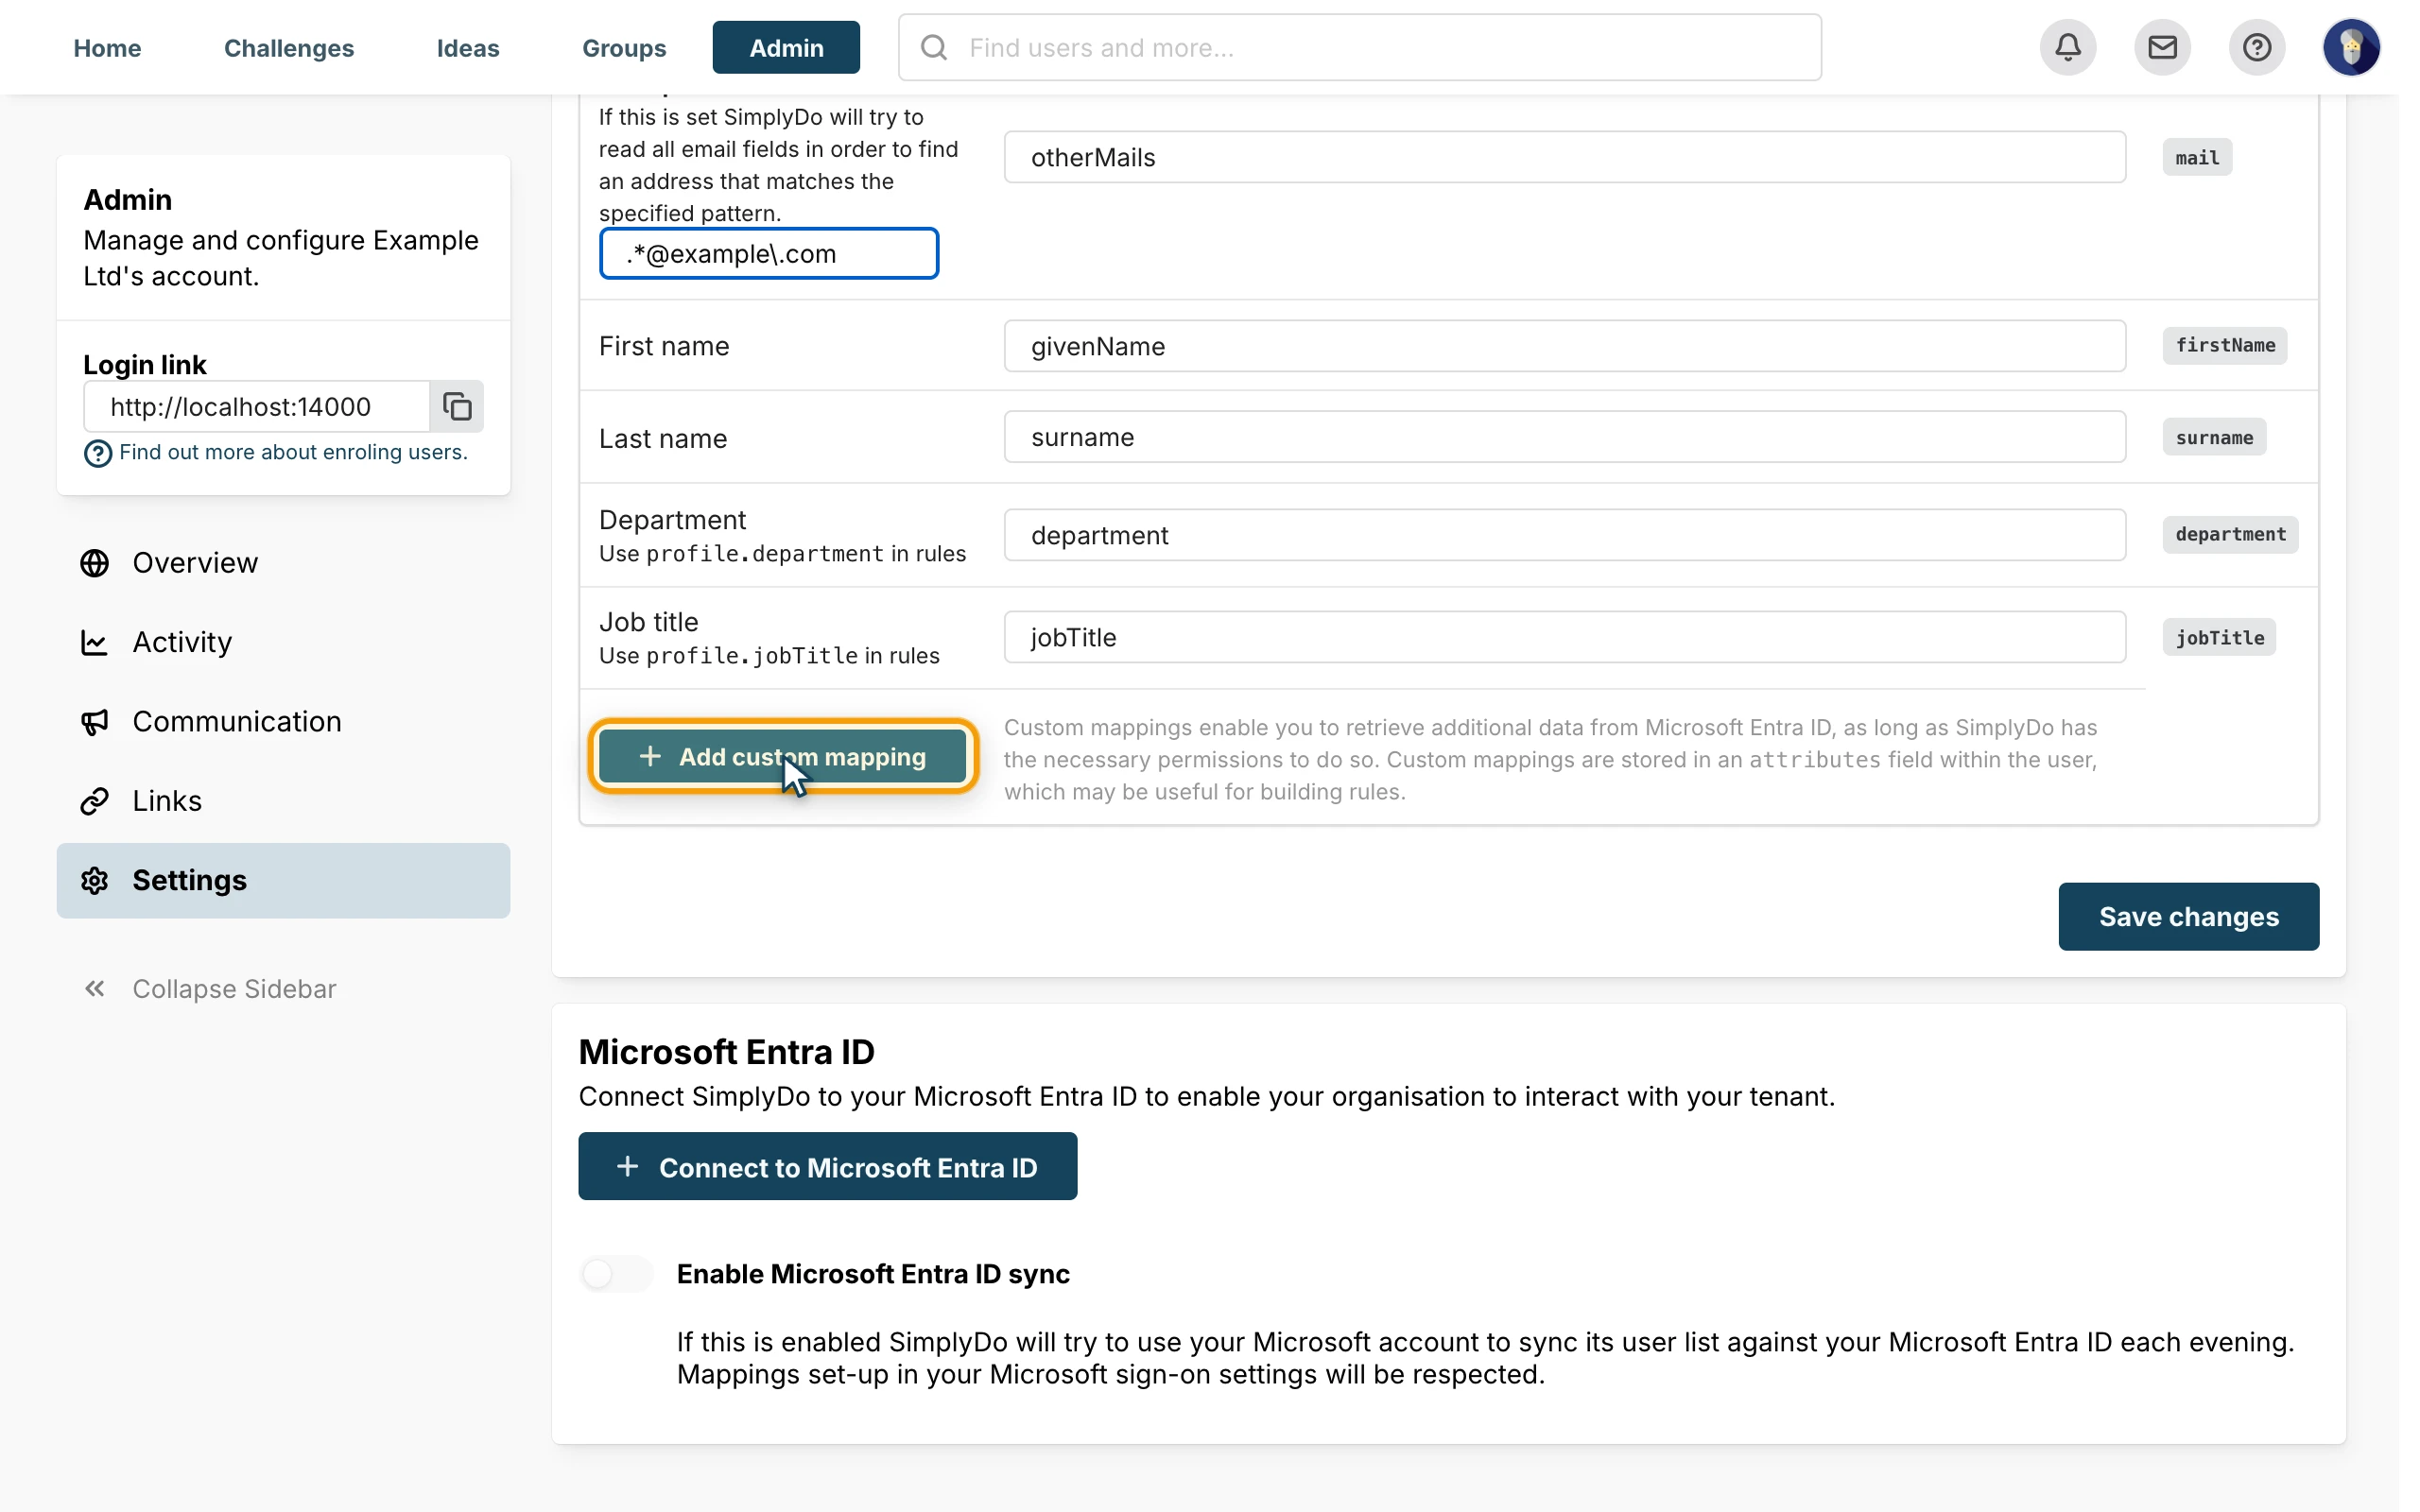The image size is (2420, 1512).
Task: Edit the email pattern field
Action: (x=768, y=253)
